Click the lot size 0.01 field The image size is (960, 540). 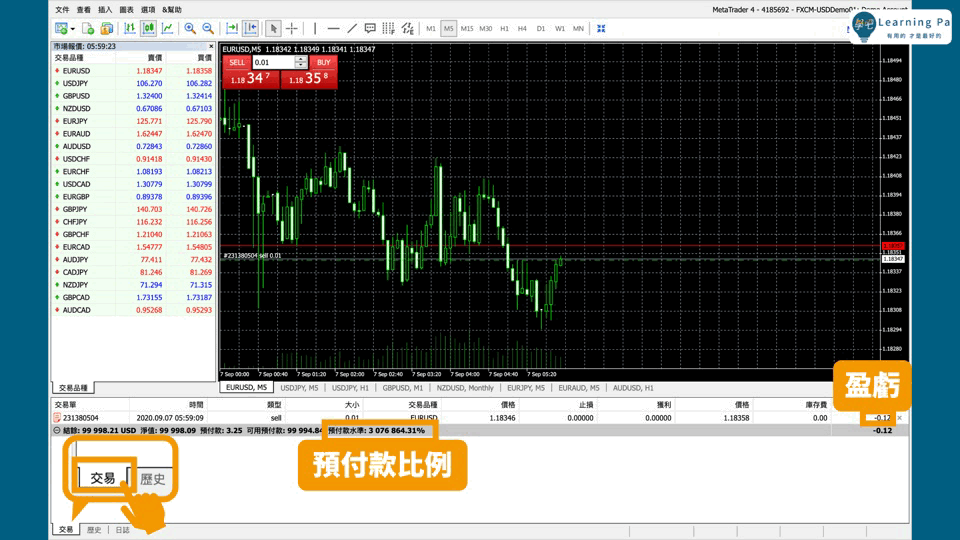pyautogui.click(x=273, y=62)
